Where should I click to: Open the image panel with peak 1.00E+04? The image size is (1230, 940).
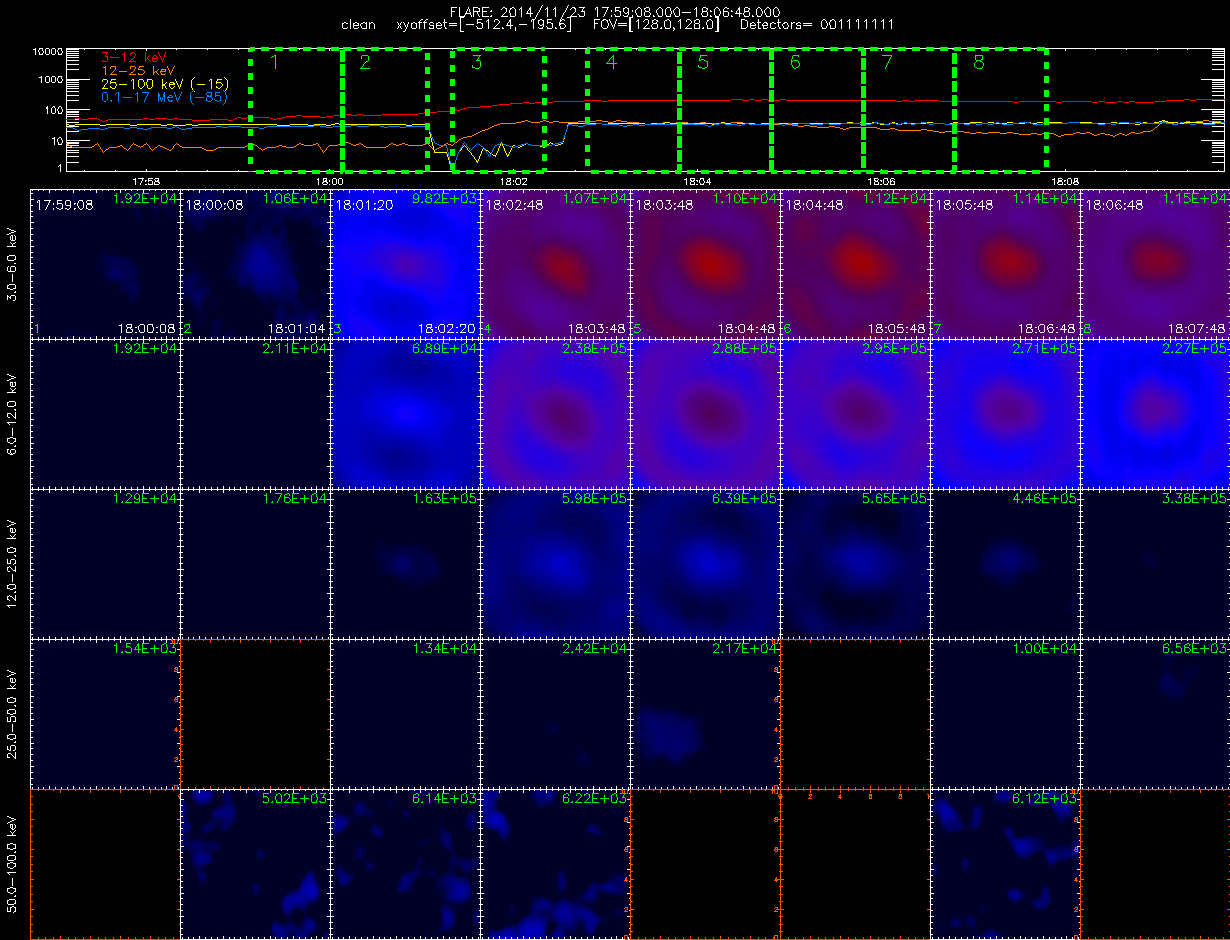point(1005,712)
